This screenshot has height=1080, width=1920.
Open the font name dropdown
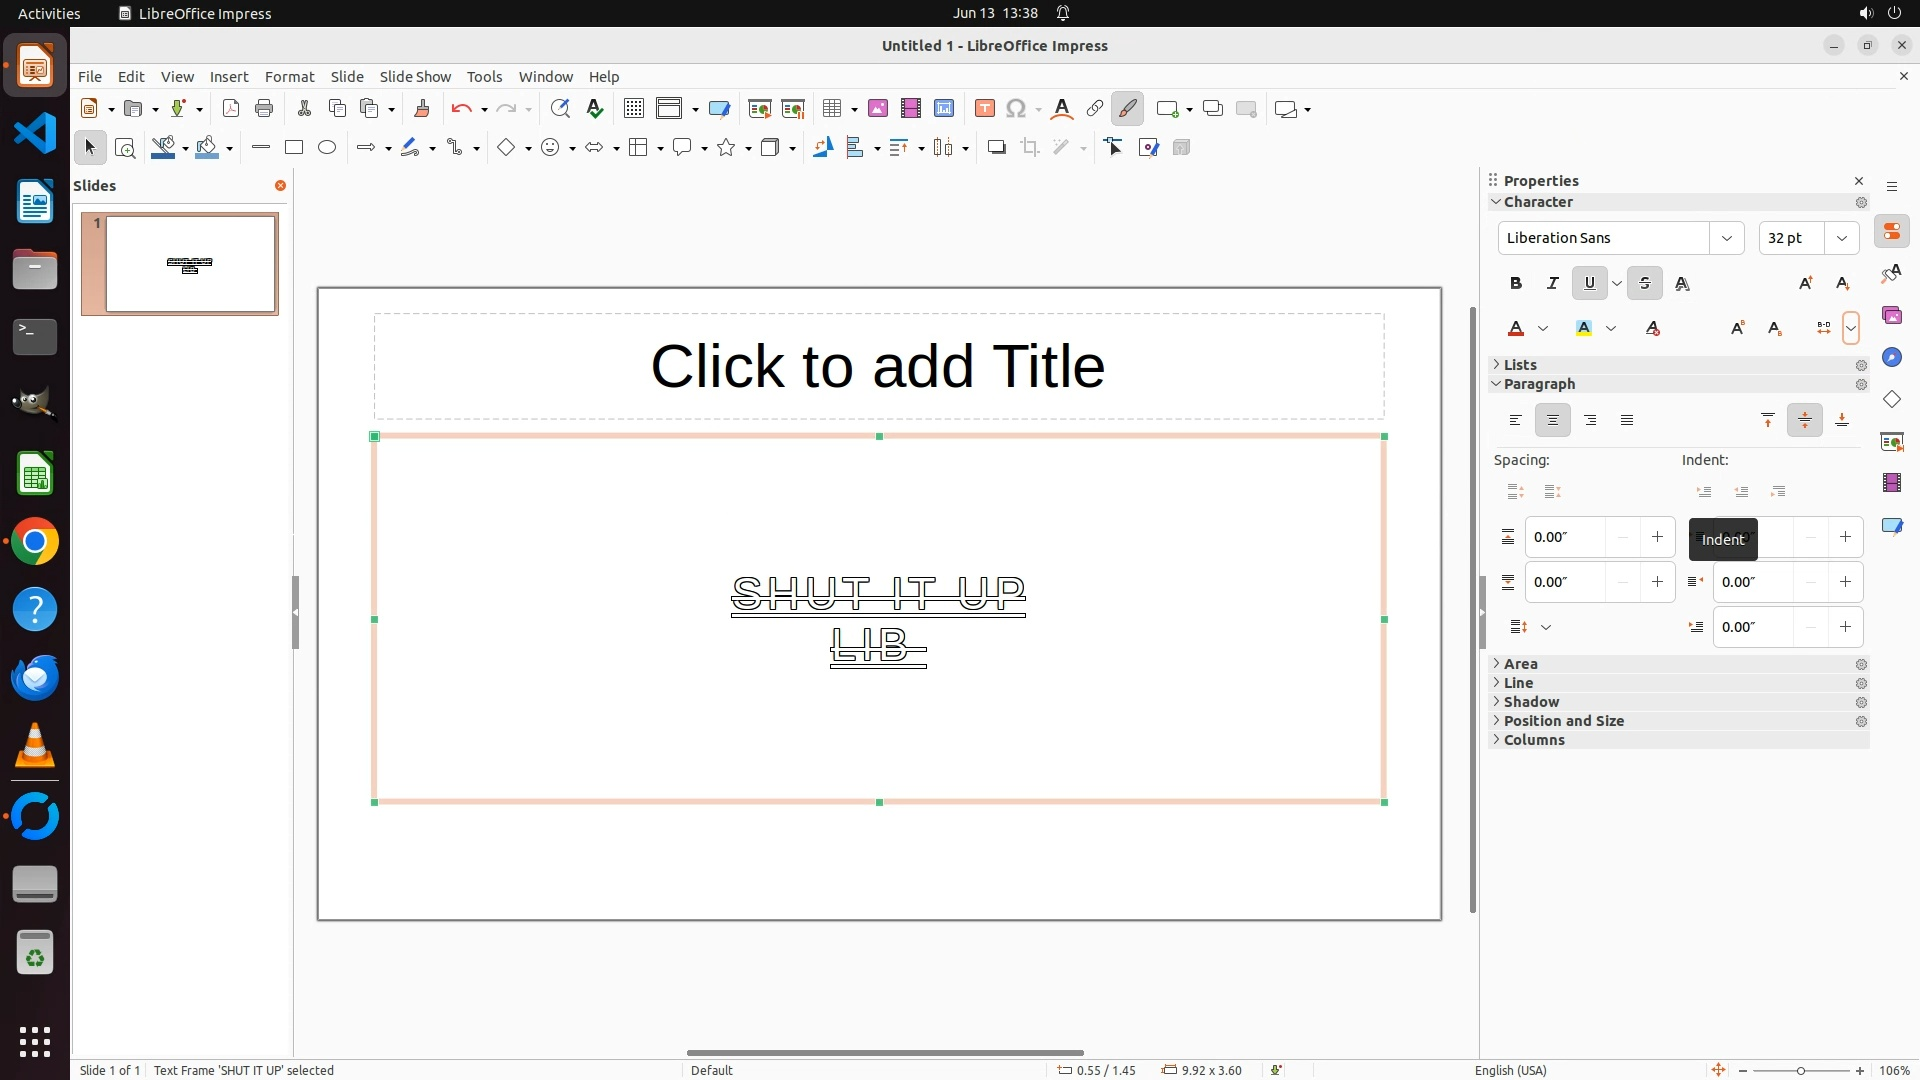(x=1726, y=238)
